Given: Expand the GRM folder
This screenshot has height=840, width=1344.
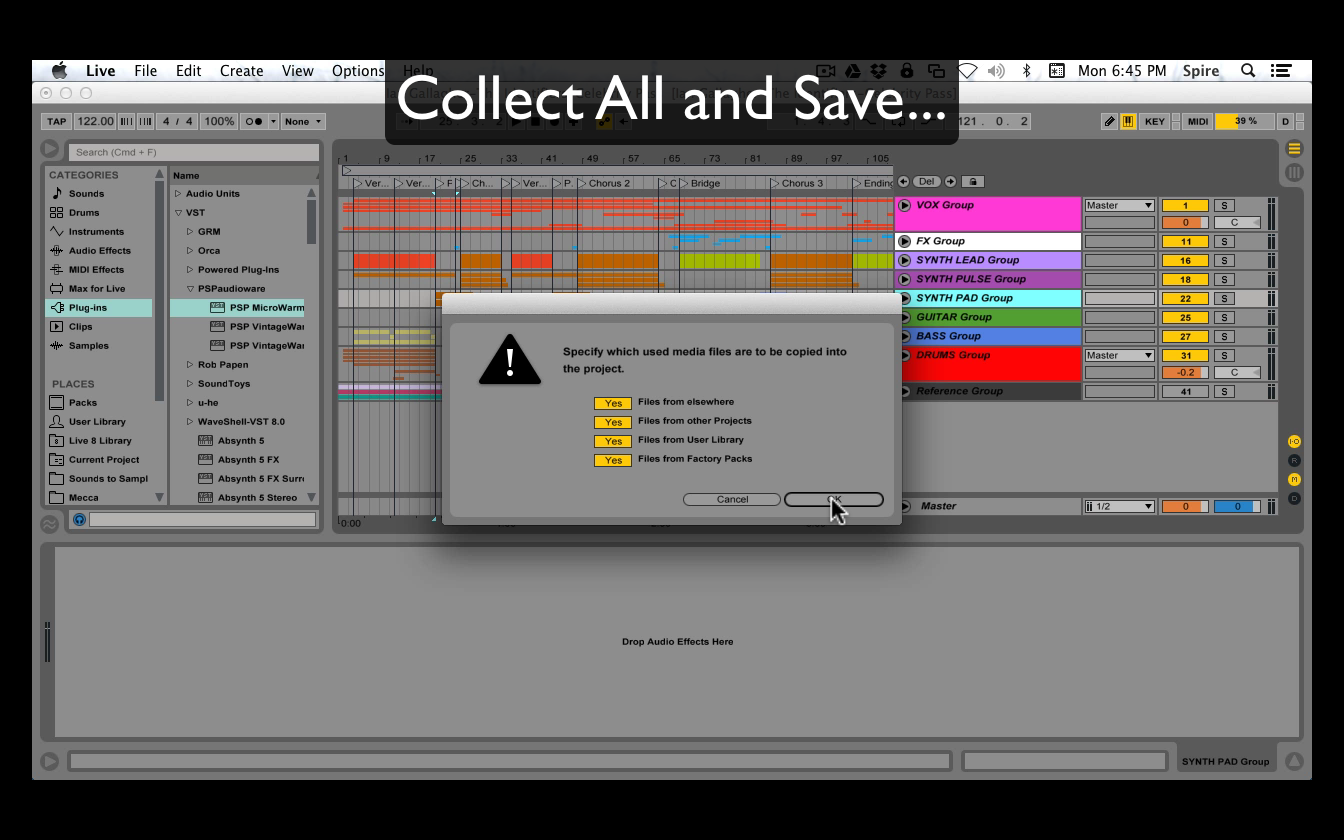Looking at the screenshot, I should pos(190,232).
